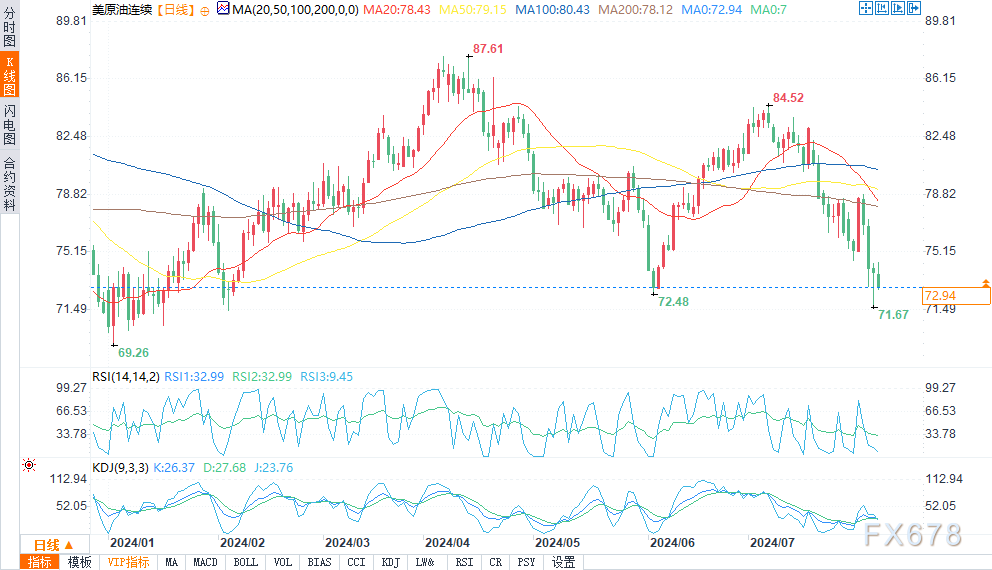Click the export/pop-out chart icon
The image size is (992, 570).
coord(914,8)
